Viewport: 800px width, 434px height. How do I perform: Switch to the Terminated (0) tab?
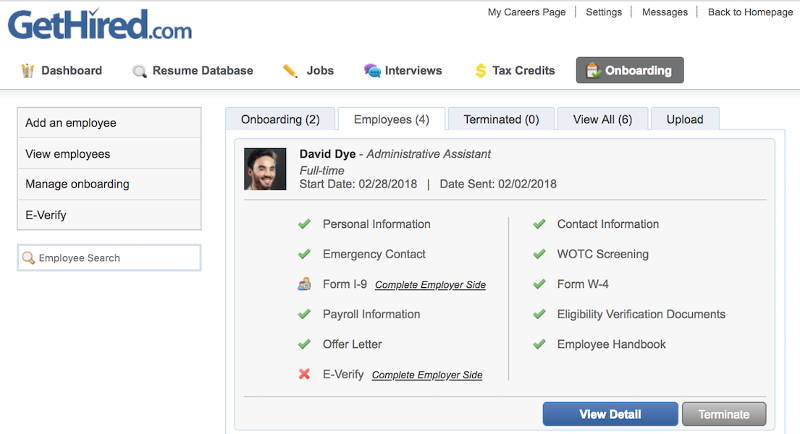(x=501, y=119)
